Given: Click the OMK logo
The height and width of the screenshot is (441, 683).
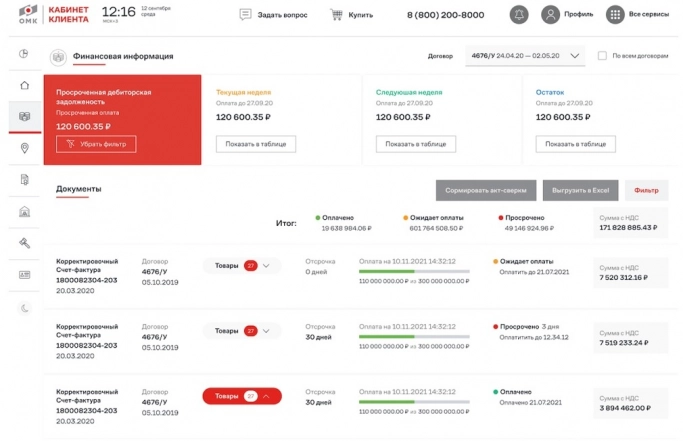Looking at the screenshot, I should pyautogui.click(x=28, y=14).
